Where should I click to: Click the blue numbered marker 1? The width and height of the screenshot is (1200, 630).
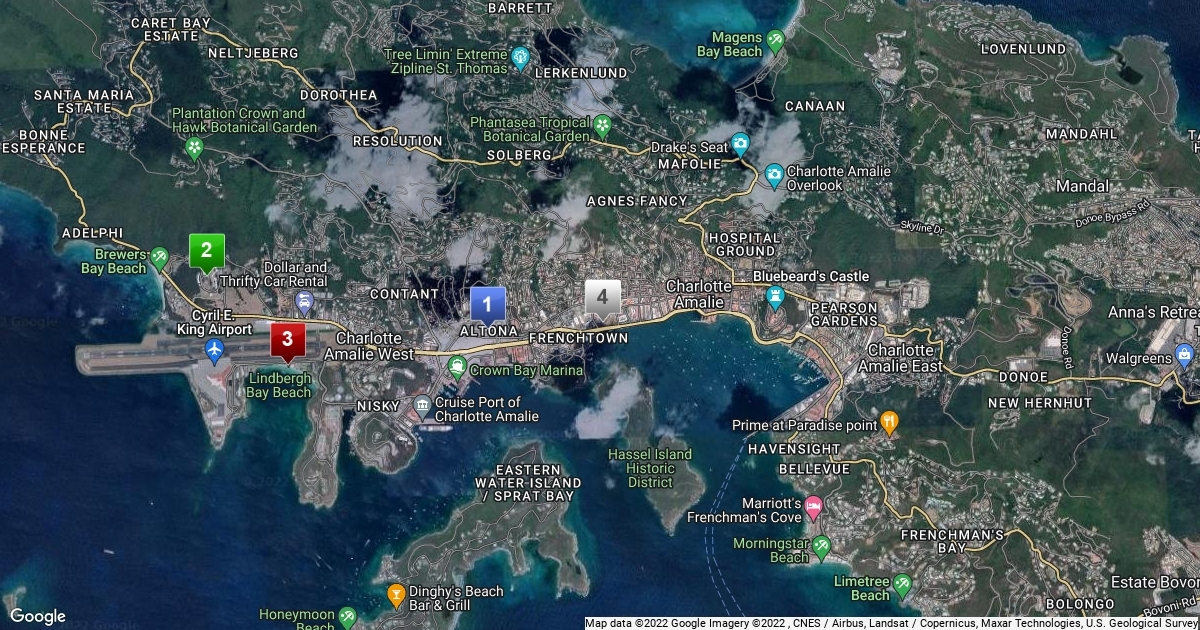coord(488,303)
